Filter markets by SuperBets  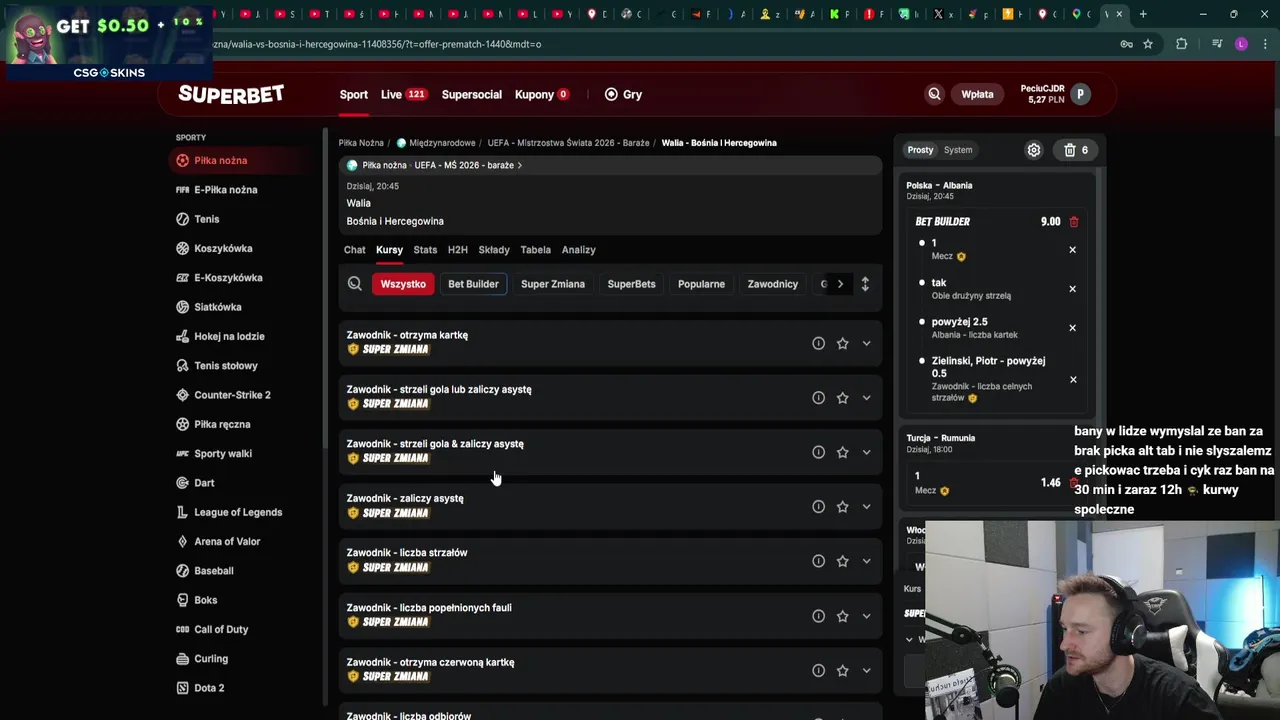tap(631, 284)
